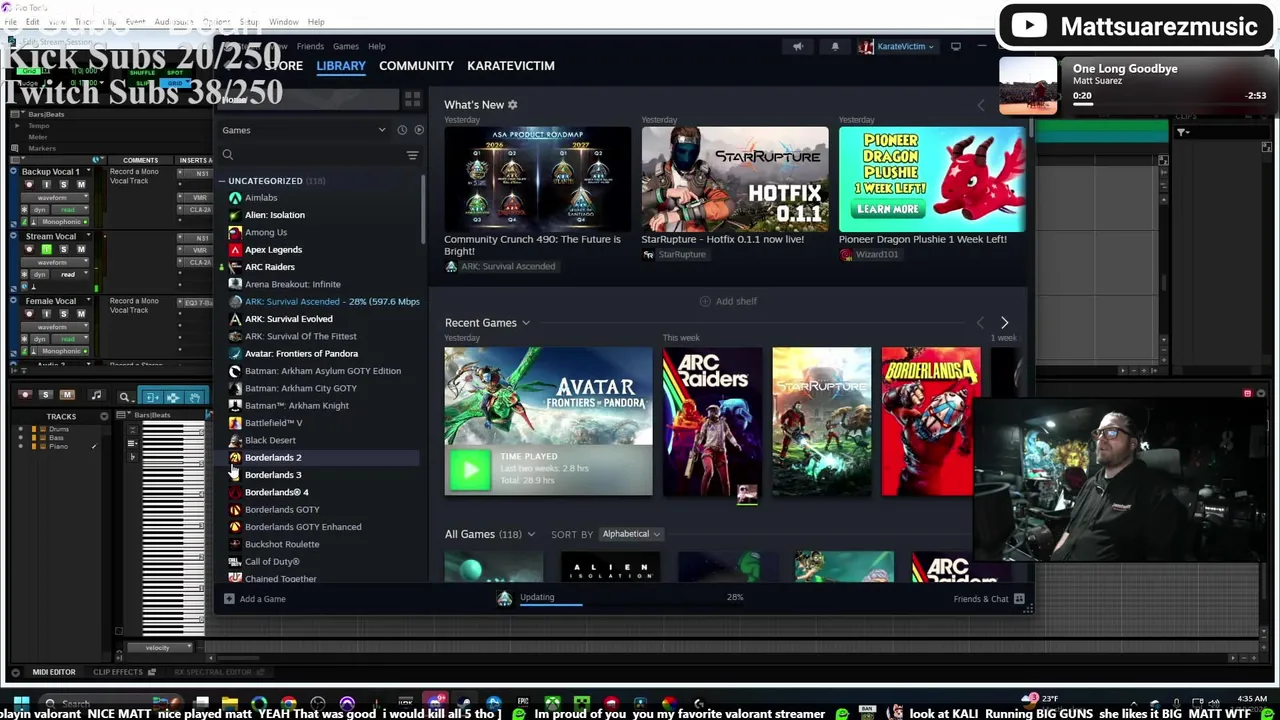Click the Aimlabs game icon
Viewport: 1280px width, 720px height.
coord(235,198)
